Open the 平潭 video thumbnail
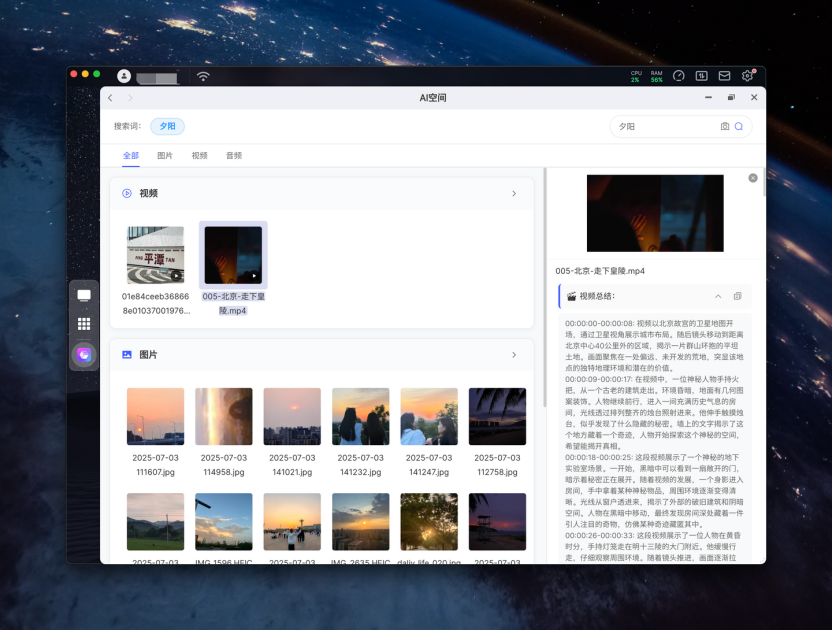 coord(155,255)
